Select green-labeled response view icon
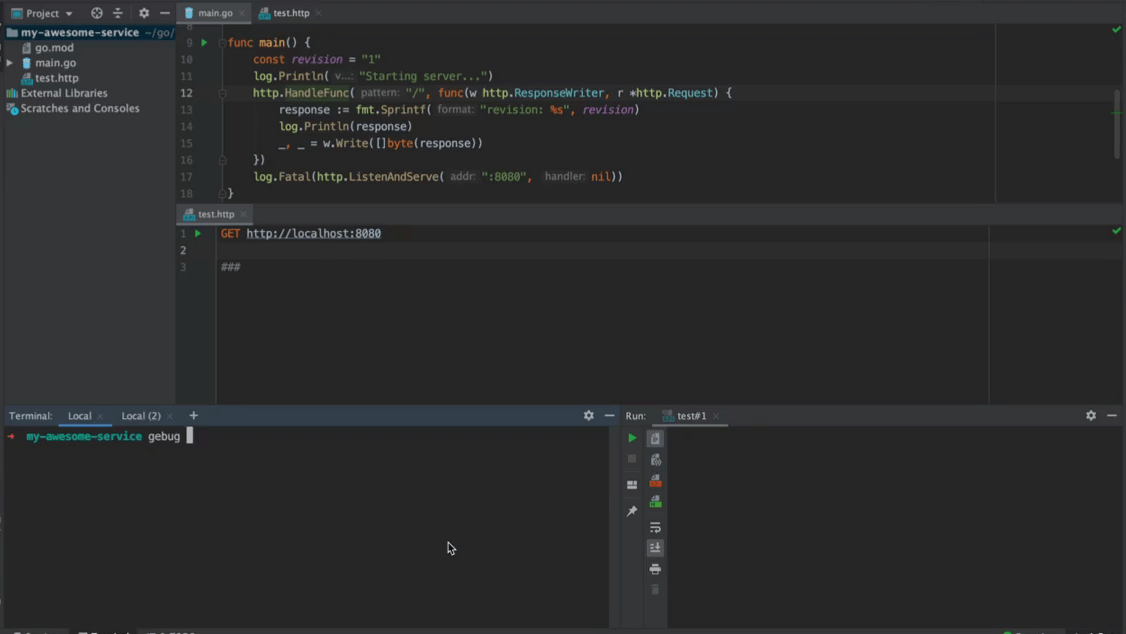The width and height of the screenshot is (1126, 634). tap(655, 501)
